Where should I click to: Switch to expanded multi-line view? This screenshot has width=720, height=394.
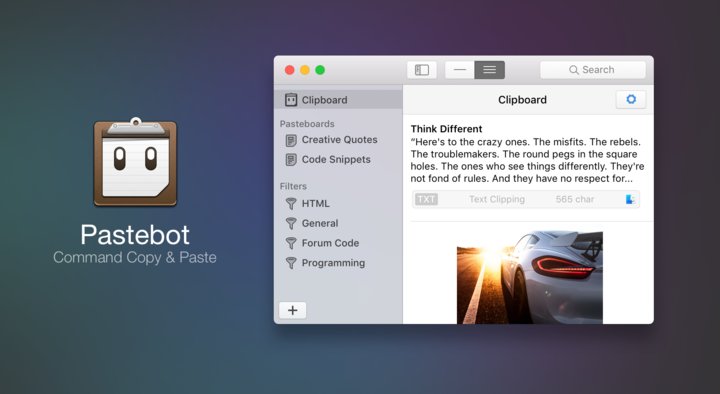click(489, 70)
